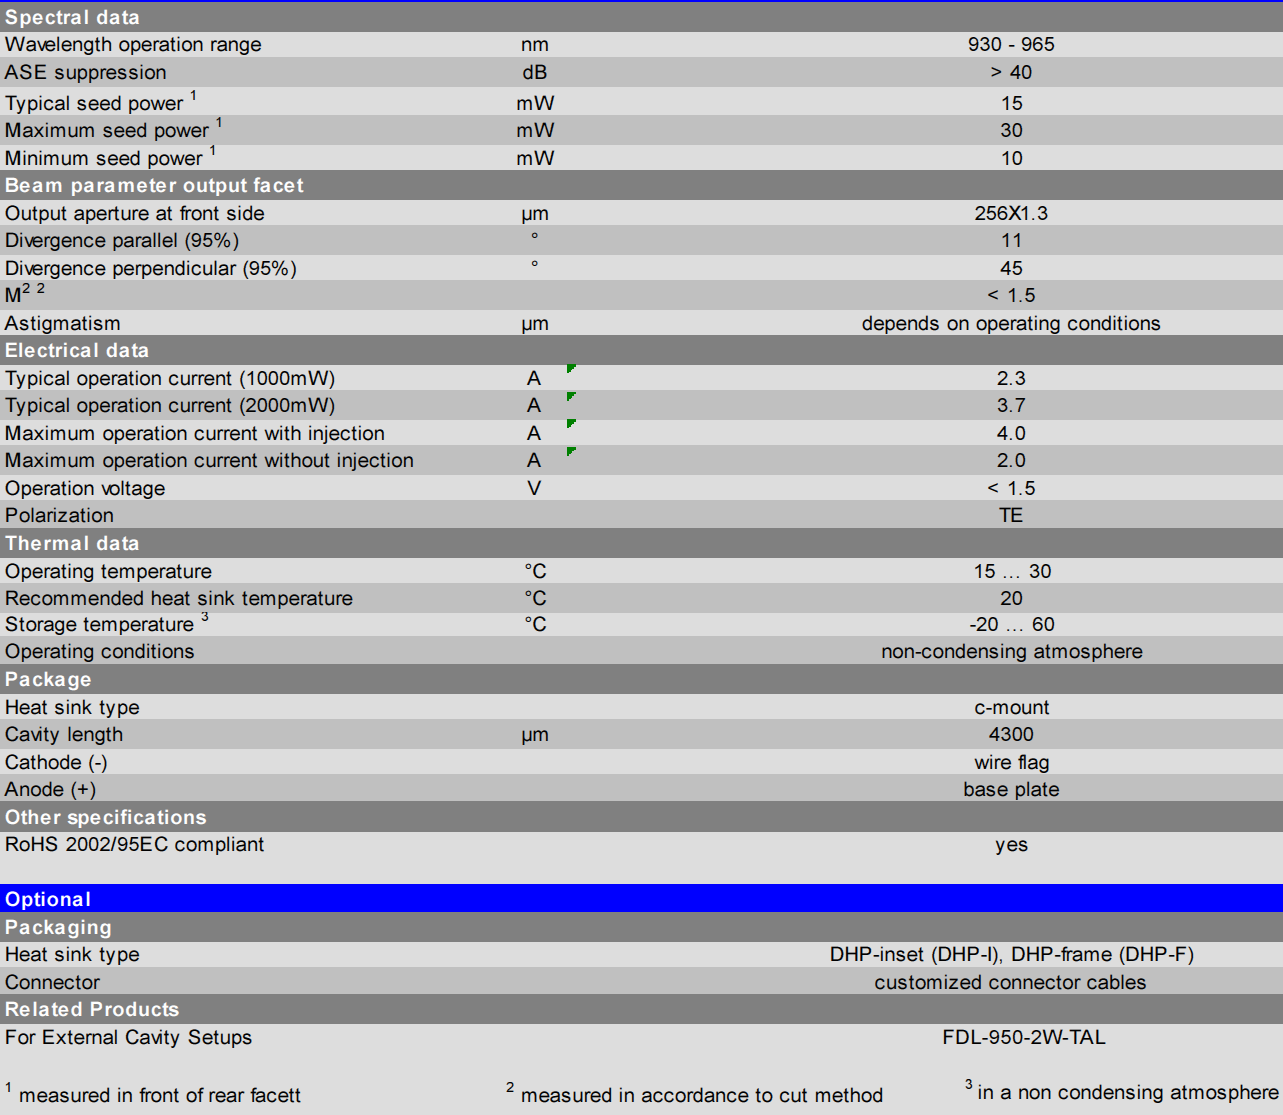The width and height of the screenshot is (1283, 1115).
Task: Click the operating temperature value '15 … 30'
Action: click(1012, 572)
